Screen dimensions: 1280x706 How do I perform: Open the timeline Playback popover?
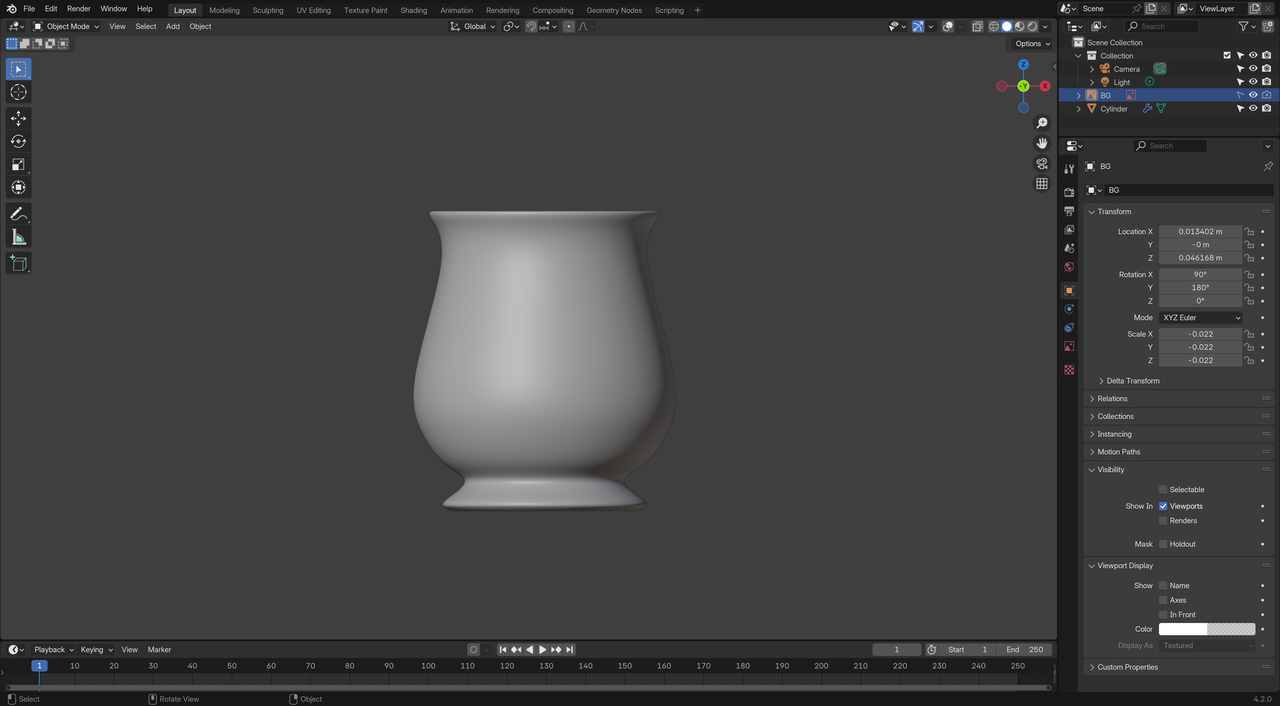pos(53,650)
